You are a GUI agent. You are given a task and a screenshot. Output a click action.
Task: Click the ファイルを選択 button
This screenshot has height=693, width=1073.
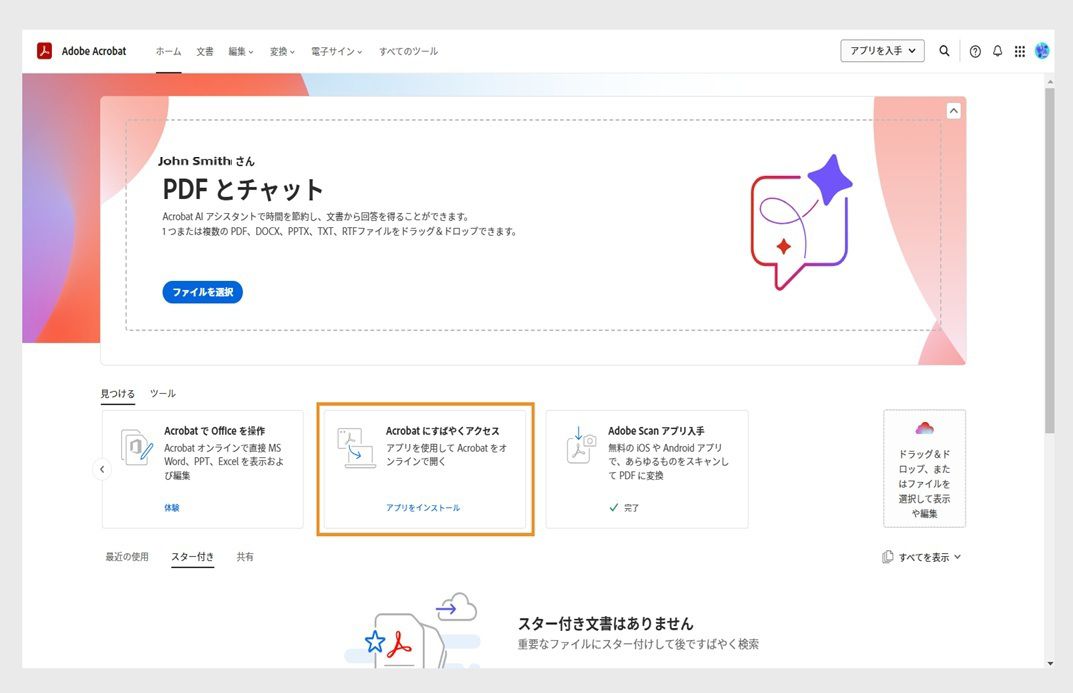click(201, 292)
